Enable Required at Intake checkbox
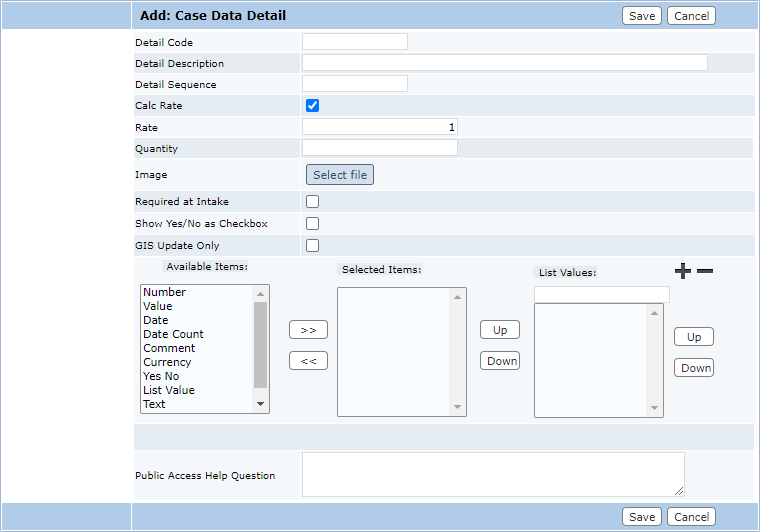Viewport: 760px width, 532px height. pyautogui.click(x=312, y=202)
